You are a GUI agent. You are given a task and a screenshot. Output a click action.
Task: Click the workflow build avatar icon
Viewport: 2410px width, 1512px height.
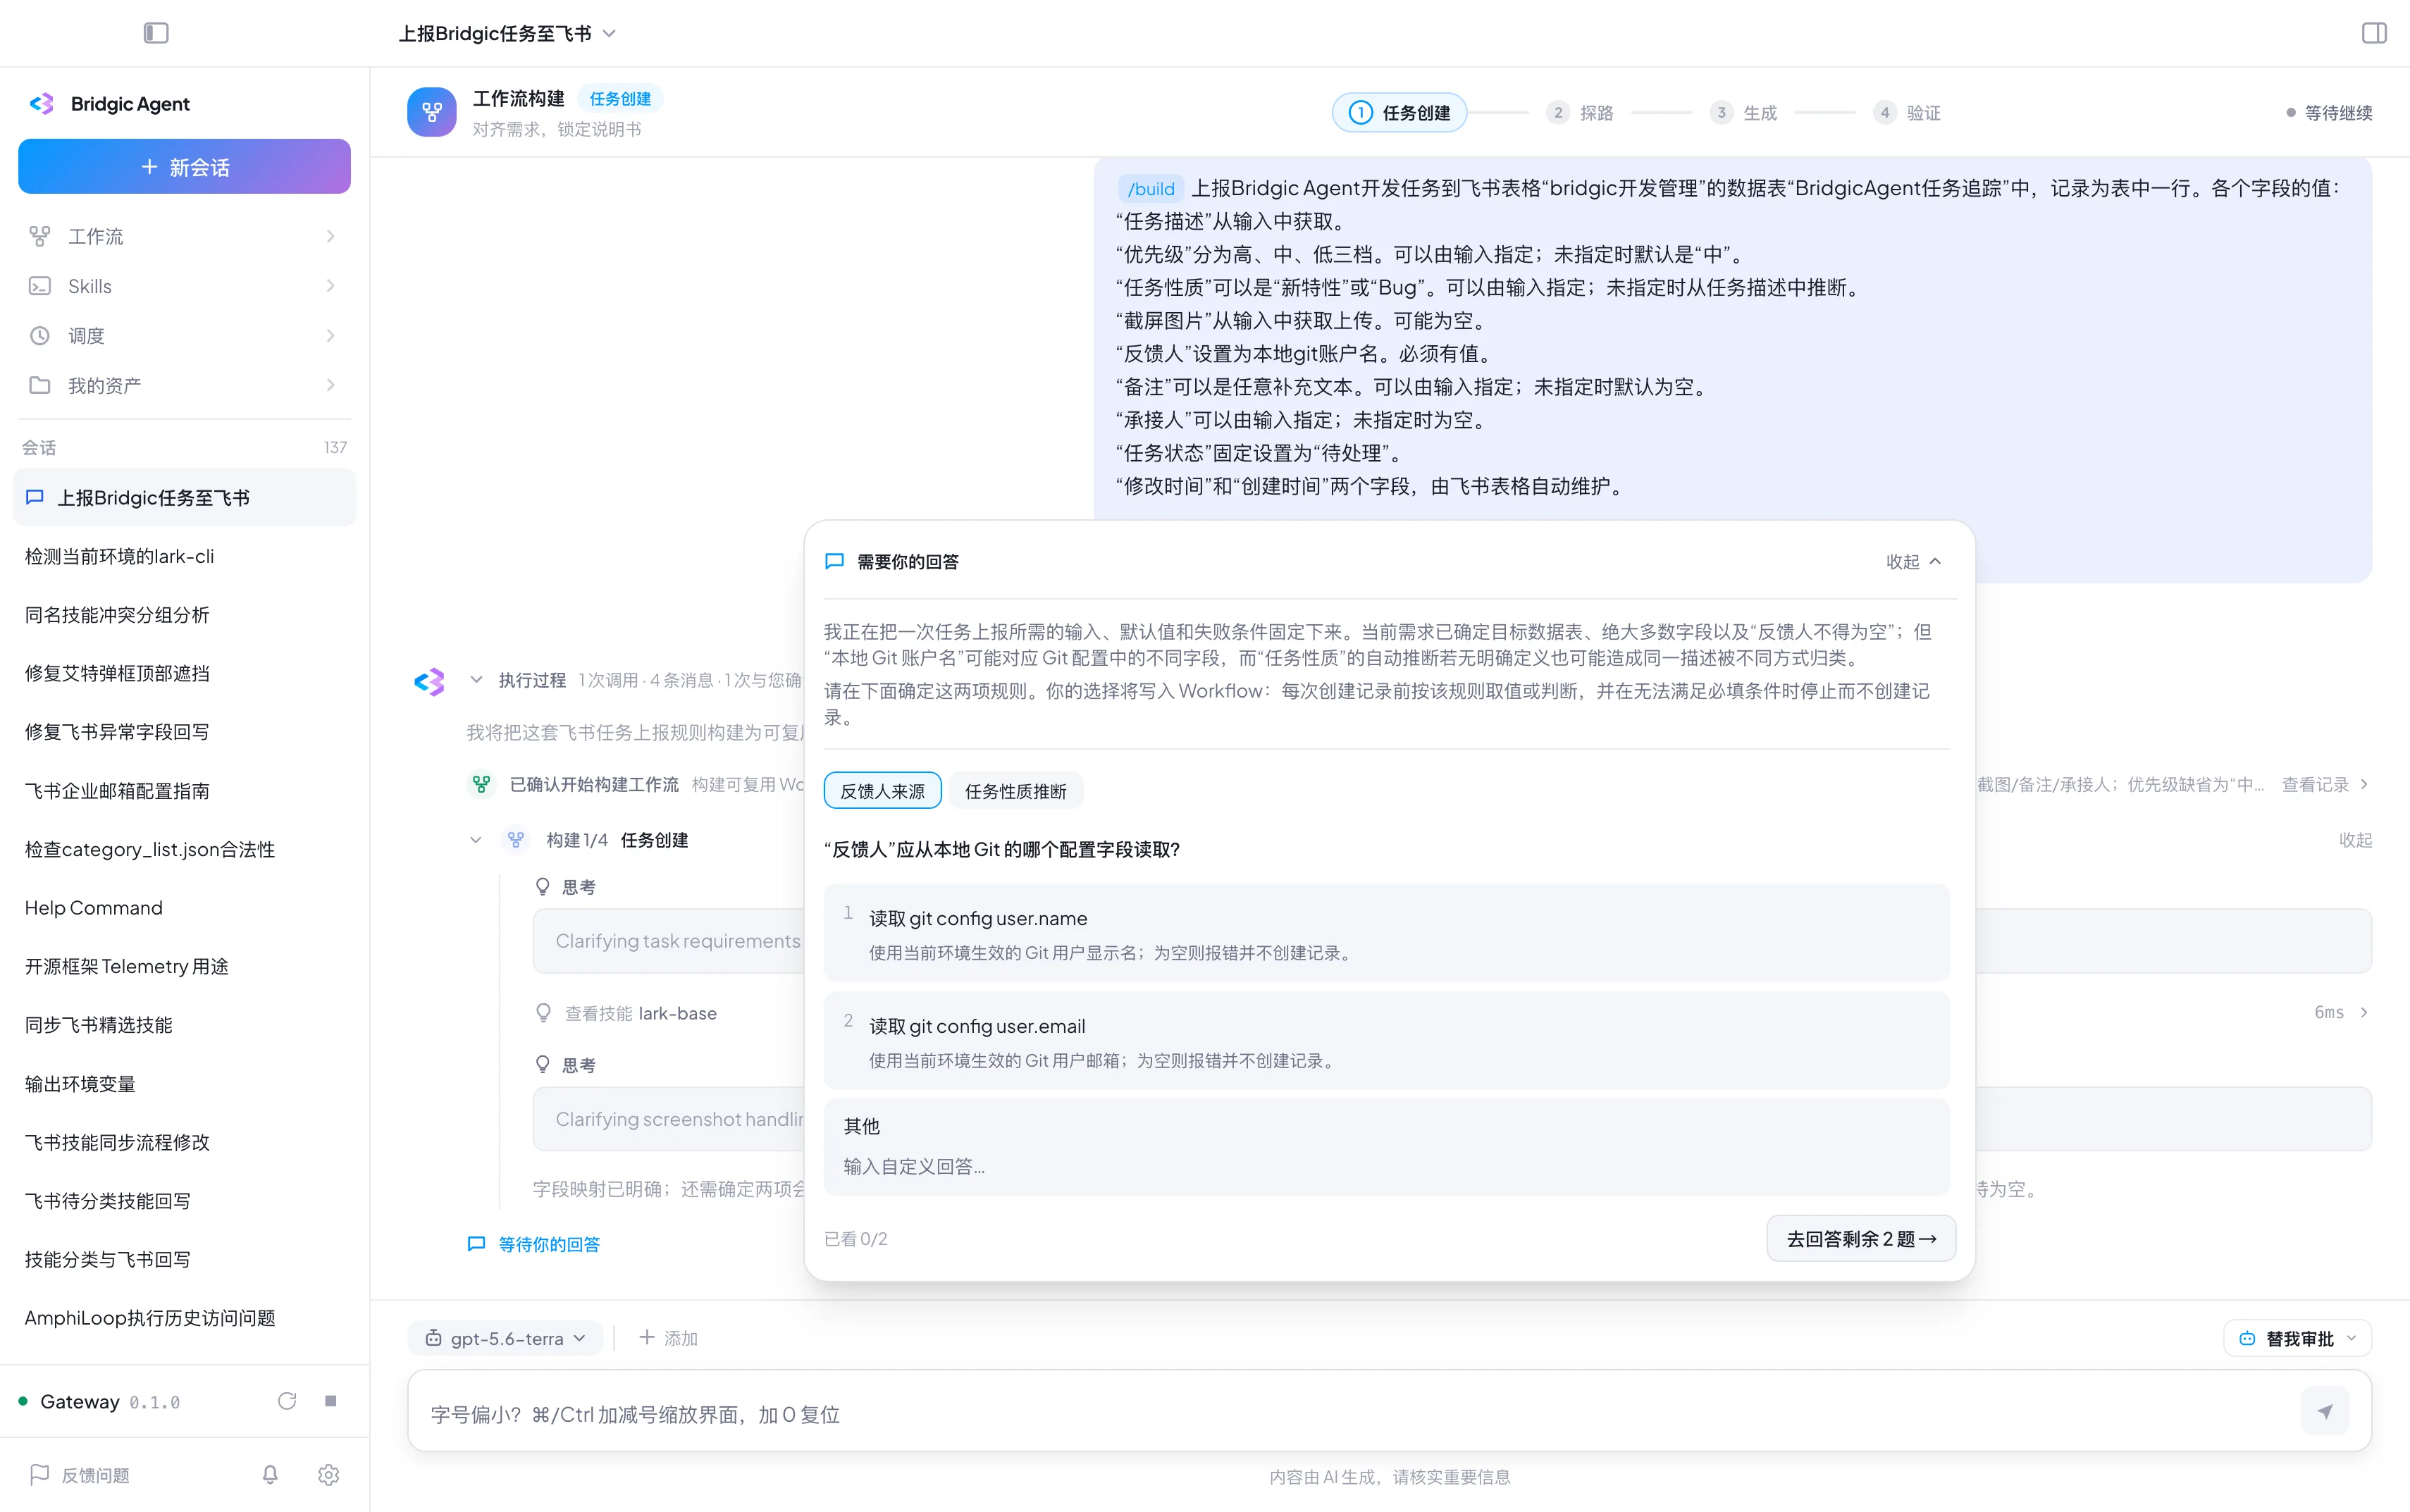click(x=432, y=112)
